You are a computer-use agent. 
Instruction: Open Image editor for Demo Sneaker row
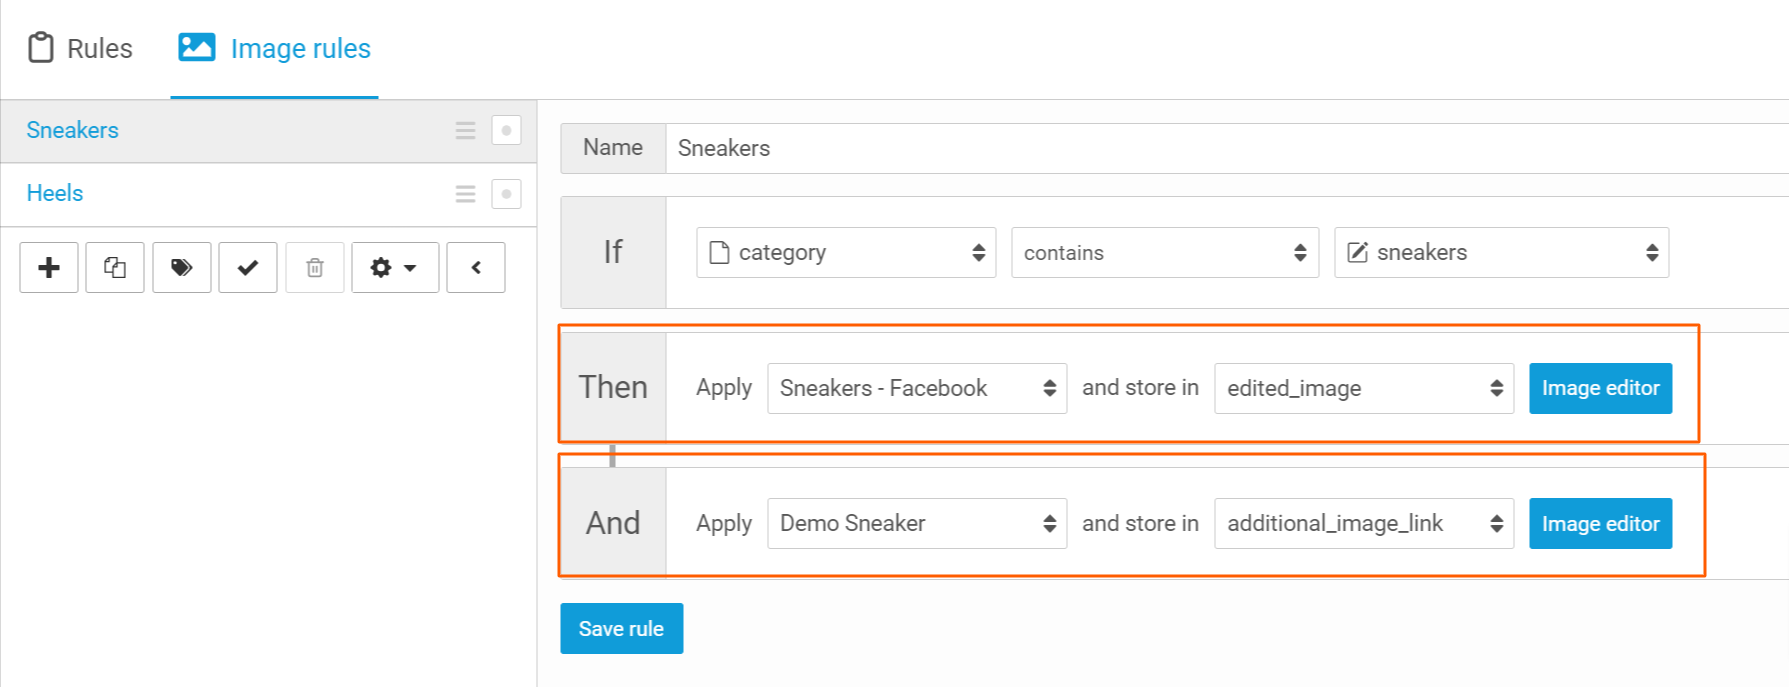[x=1600, y=524]
